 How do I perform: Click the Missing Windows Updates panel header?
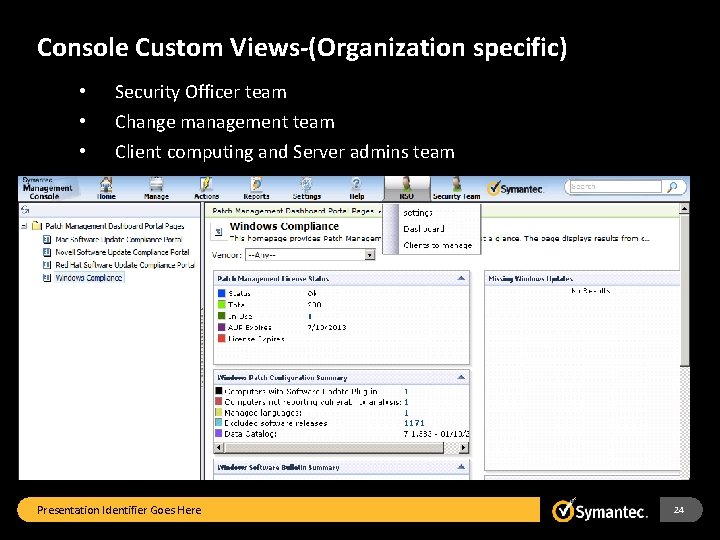[x=582, y=278]
